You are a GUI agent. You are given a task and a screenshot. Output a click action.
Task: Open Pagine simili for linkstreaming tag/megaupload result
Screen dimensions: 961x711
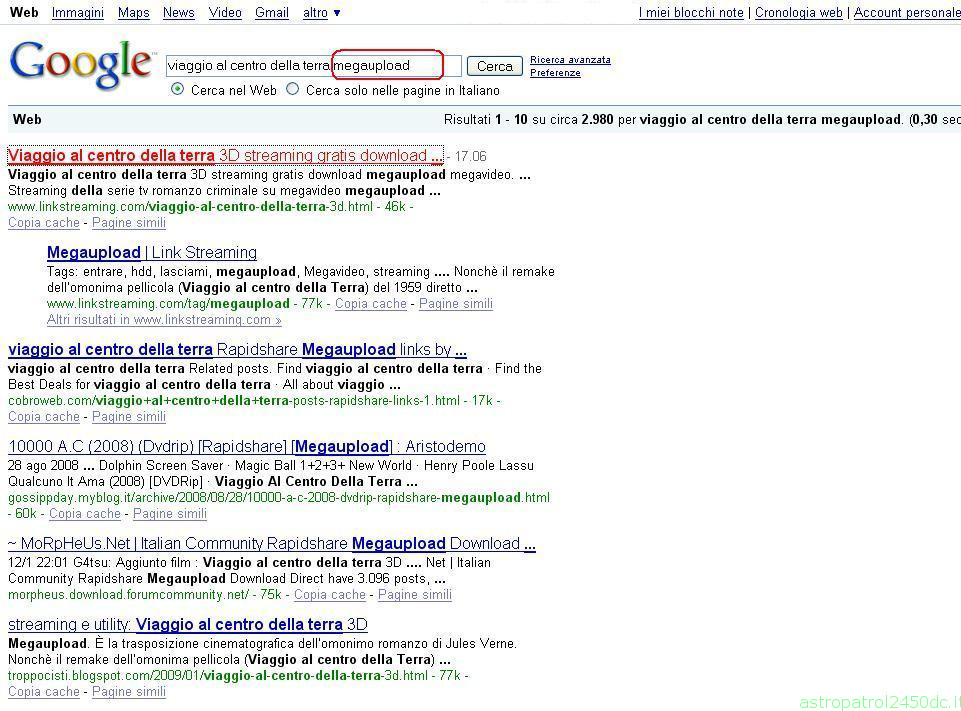coord(456,304)
